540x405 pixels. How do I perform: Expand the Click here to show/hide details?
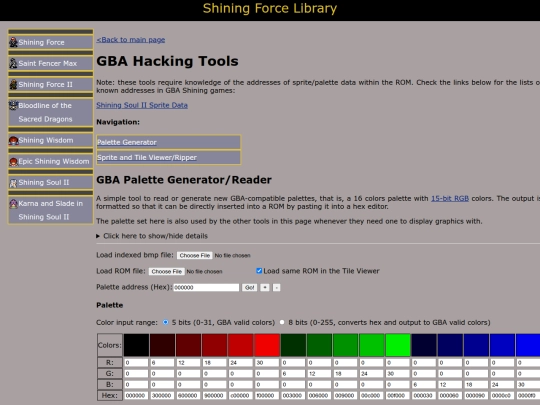[152, 236]
